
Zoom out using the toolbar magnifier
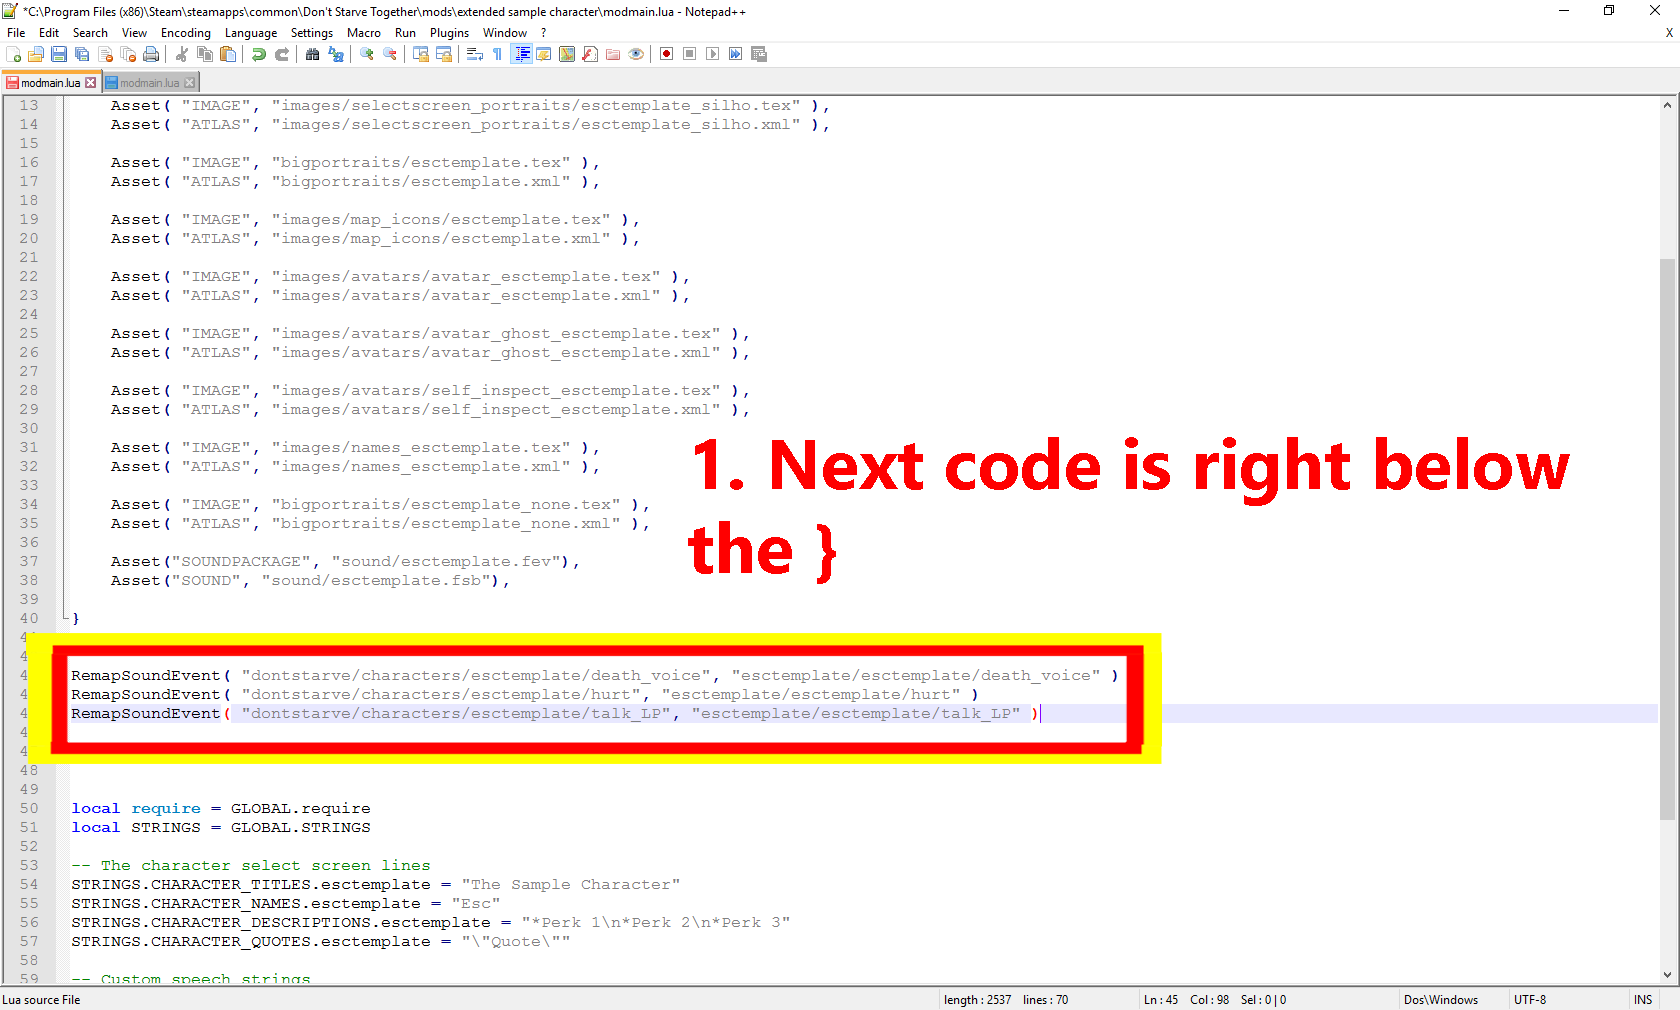[390, 54]
